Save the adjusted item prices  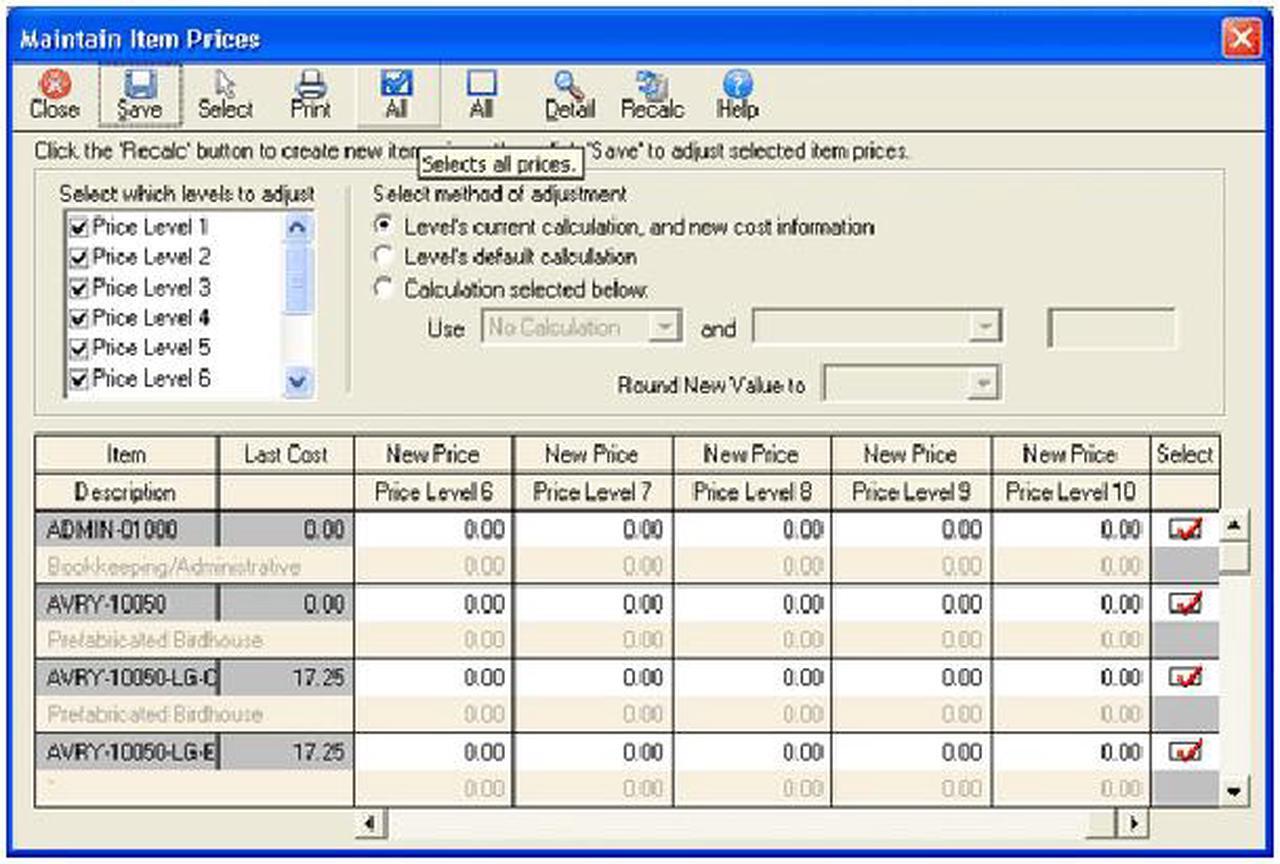[139, 95]
